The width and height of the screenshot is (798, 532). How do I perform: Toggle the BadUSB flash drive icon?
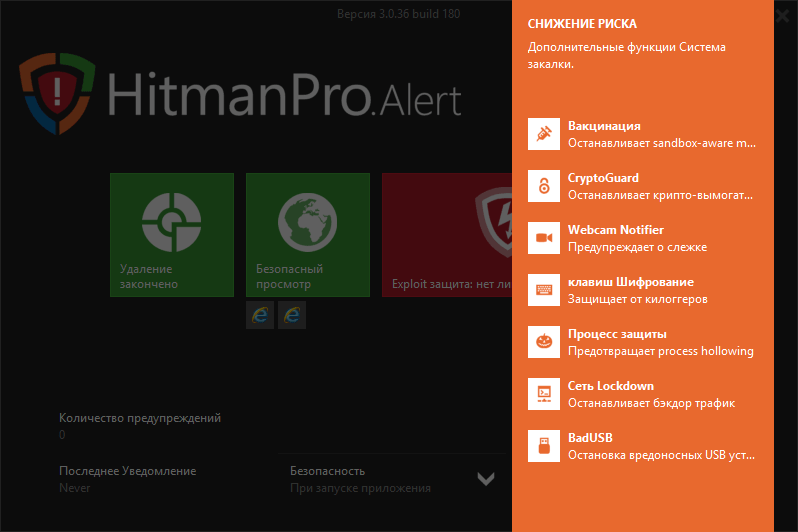(544, 445)
